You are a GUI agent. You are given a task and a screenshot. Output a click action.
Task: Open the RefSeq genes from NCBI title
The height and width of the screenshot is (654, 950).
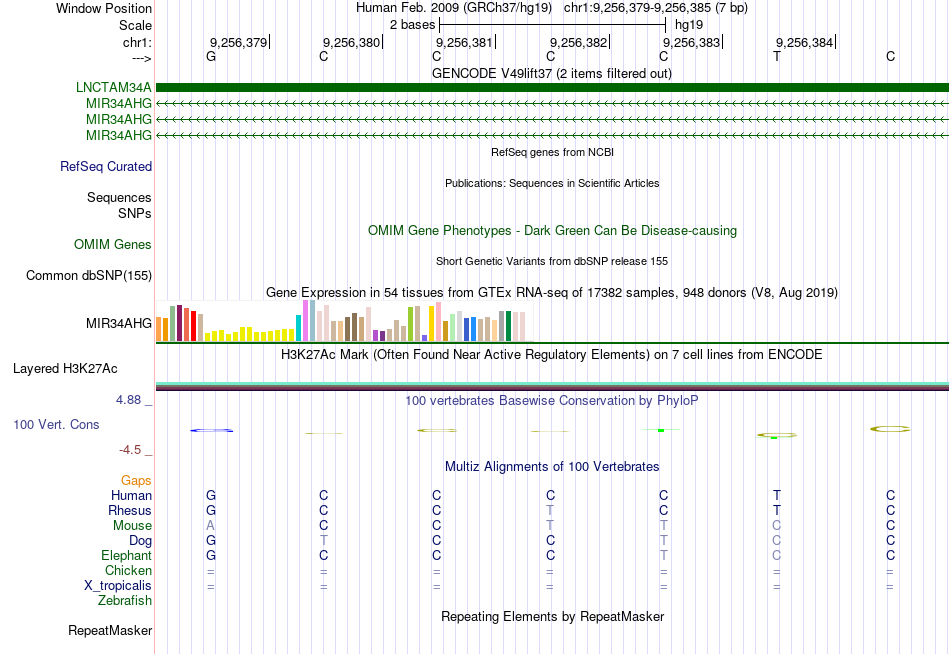coord(553,152)
